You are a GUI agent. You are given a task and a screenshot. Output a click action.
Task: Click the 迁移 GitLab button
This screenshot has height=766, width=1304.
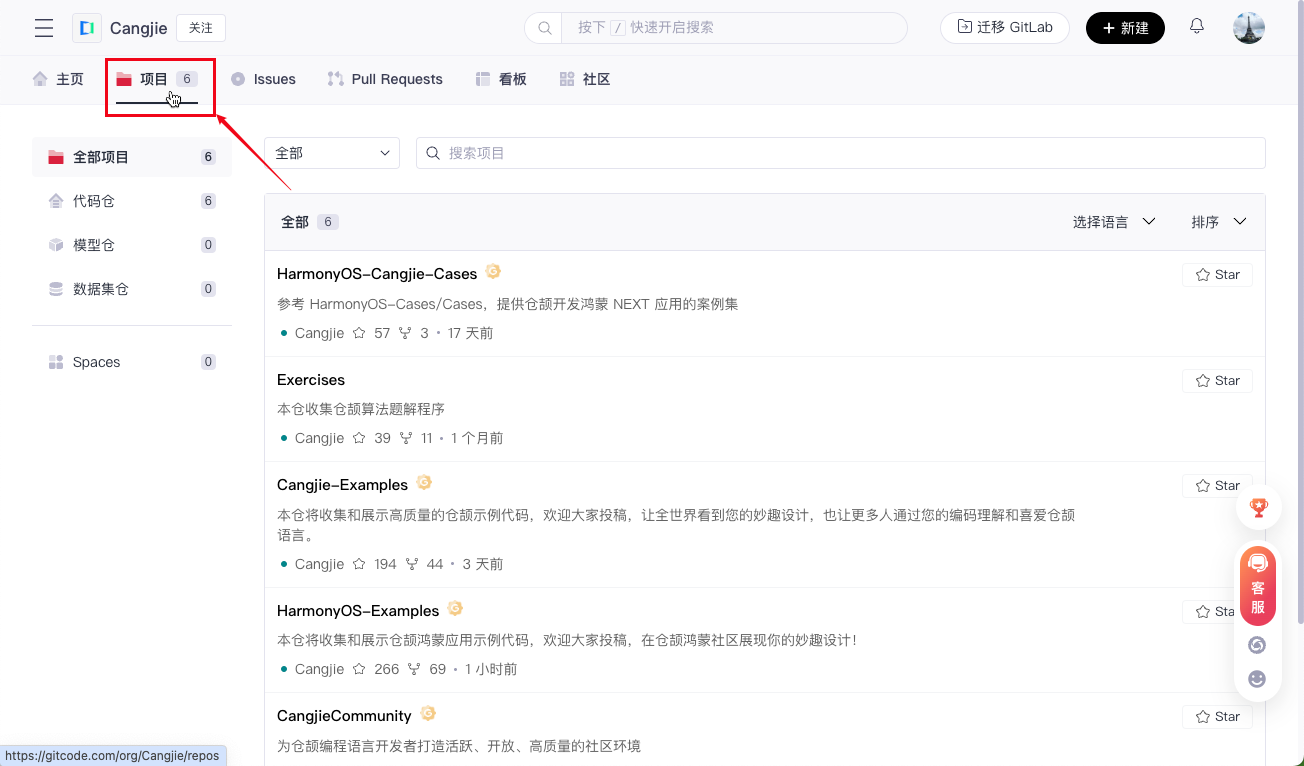click(x=1004, y=28)
